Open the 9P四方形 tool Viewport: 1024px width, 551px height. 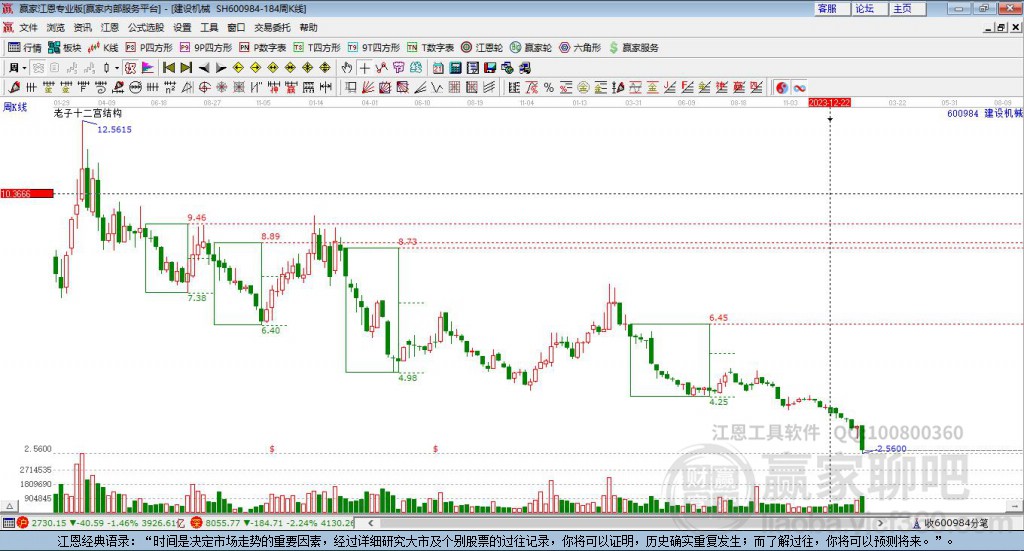[x=206, y=48]
